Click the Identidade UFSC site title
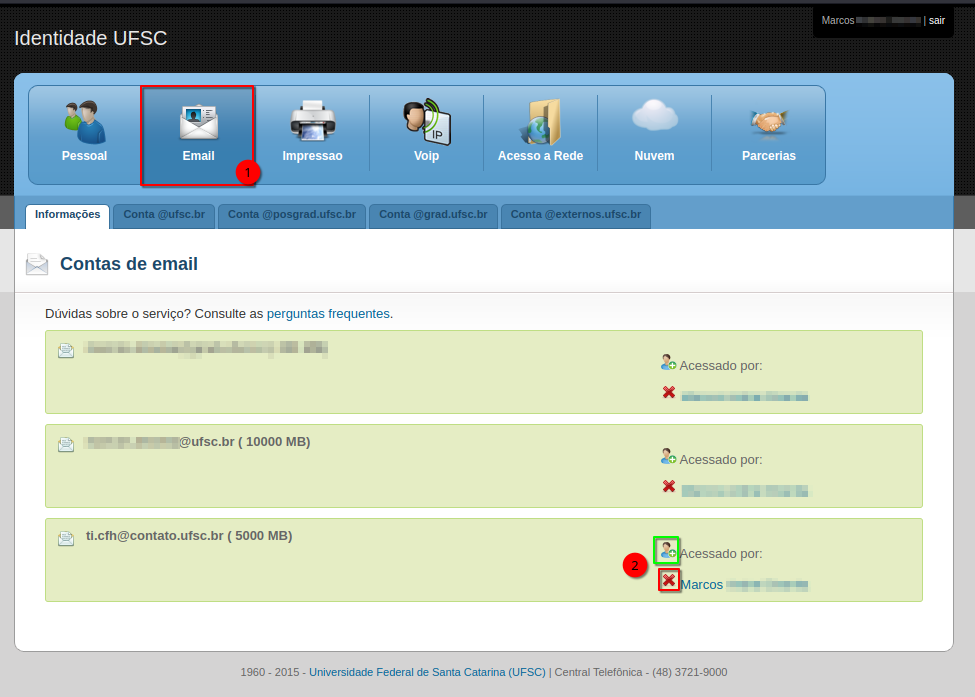 (x=91, y=38)
